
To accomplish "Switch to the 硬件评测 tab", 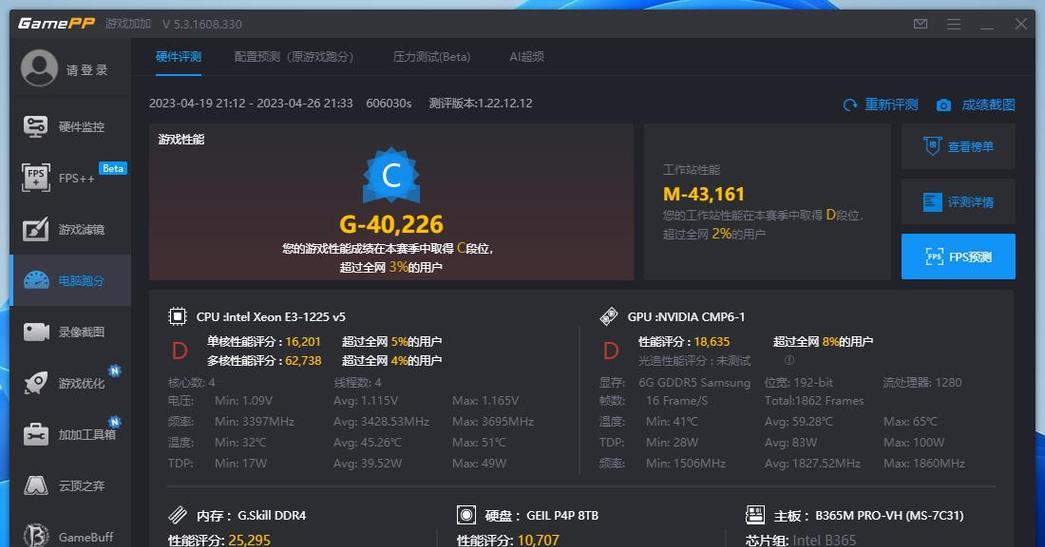I will pyautogui.click(x=179, y=57).
